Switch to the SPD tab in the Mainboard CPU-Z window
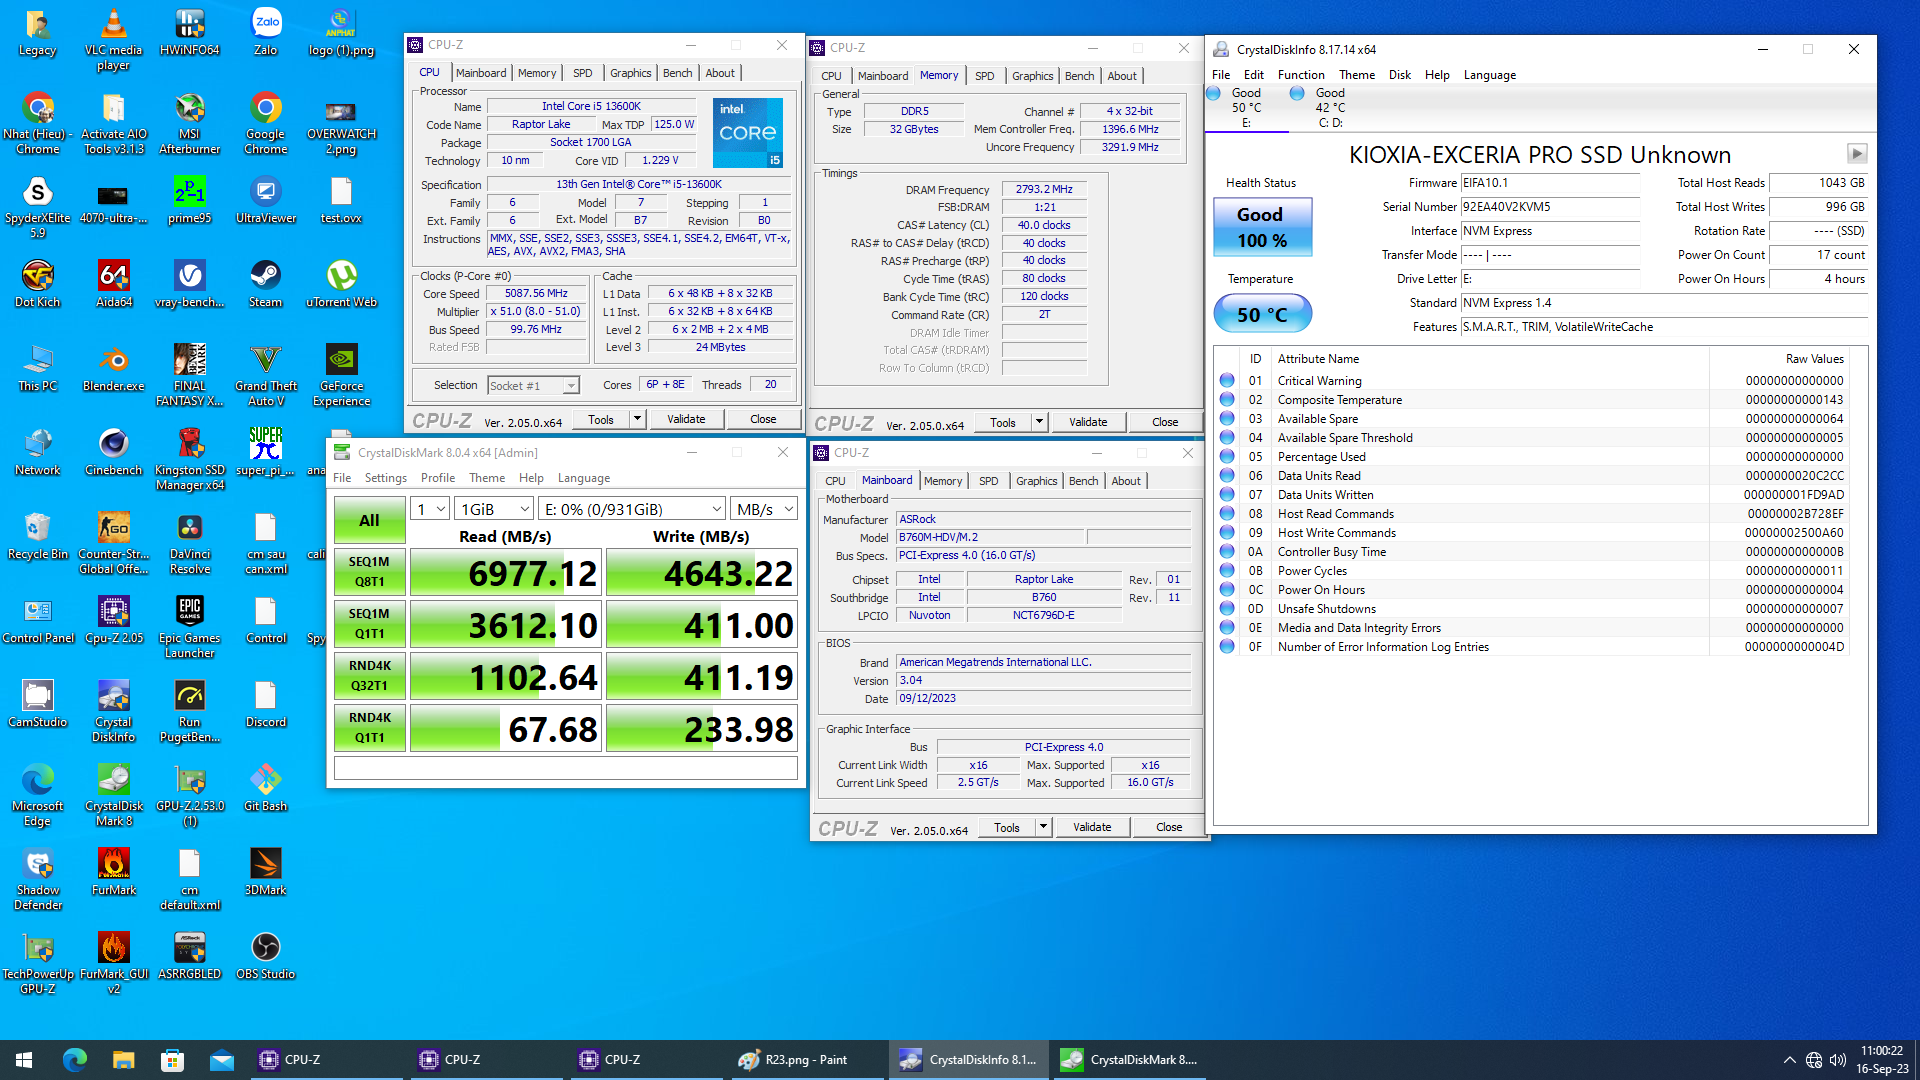 pyautogui.click(x=988, y=481)
